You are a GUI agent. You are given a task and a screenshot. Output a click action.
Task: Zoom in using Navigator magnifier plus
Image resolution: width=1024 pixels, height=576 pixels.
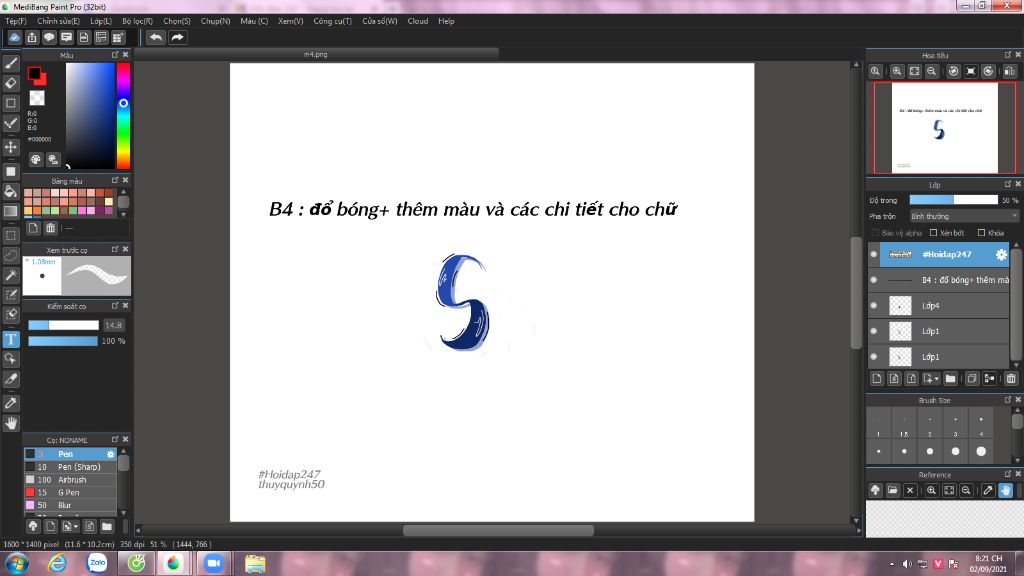(897, 71)
